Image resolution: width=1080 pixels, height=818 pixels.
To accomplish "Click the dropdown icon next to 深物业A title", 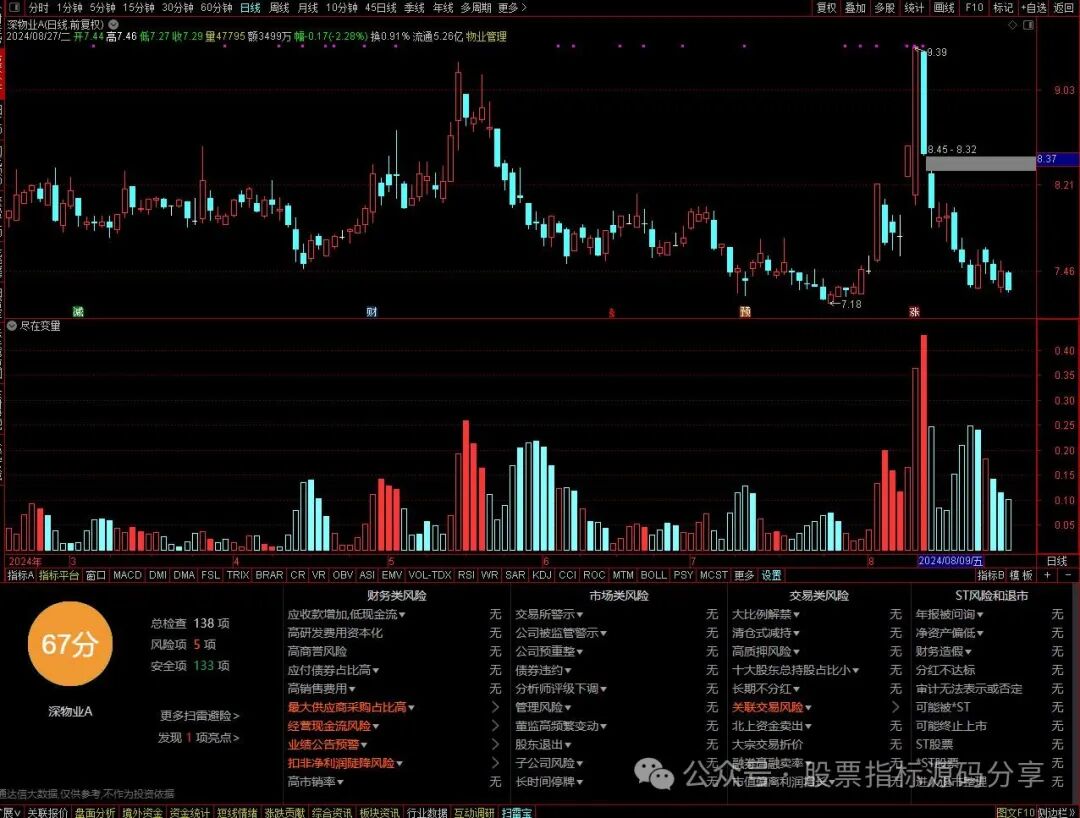I will tap(114, 24).
